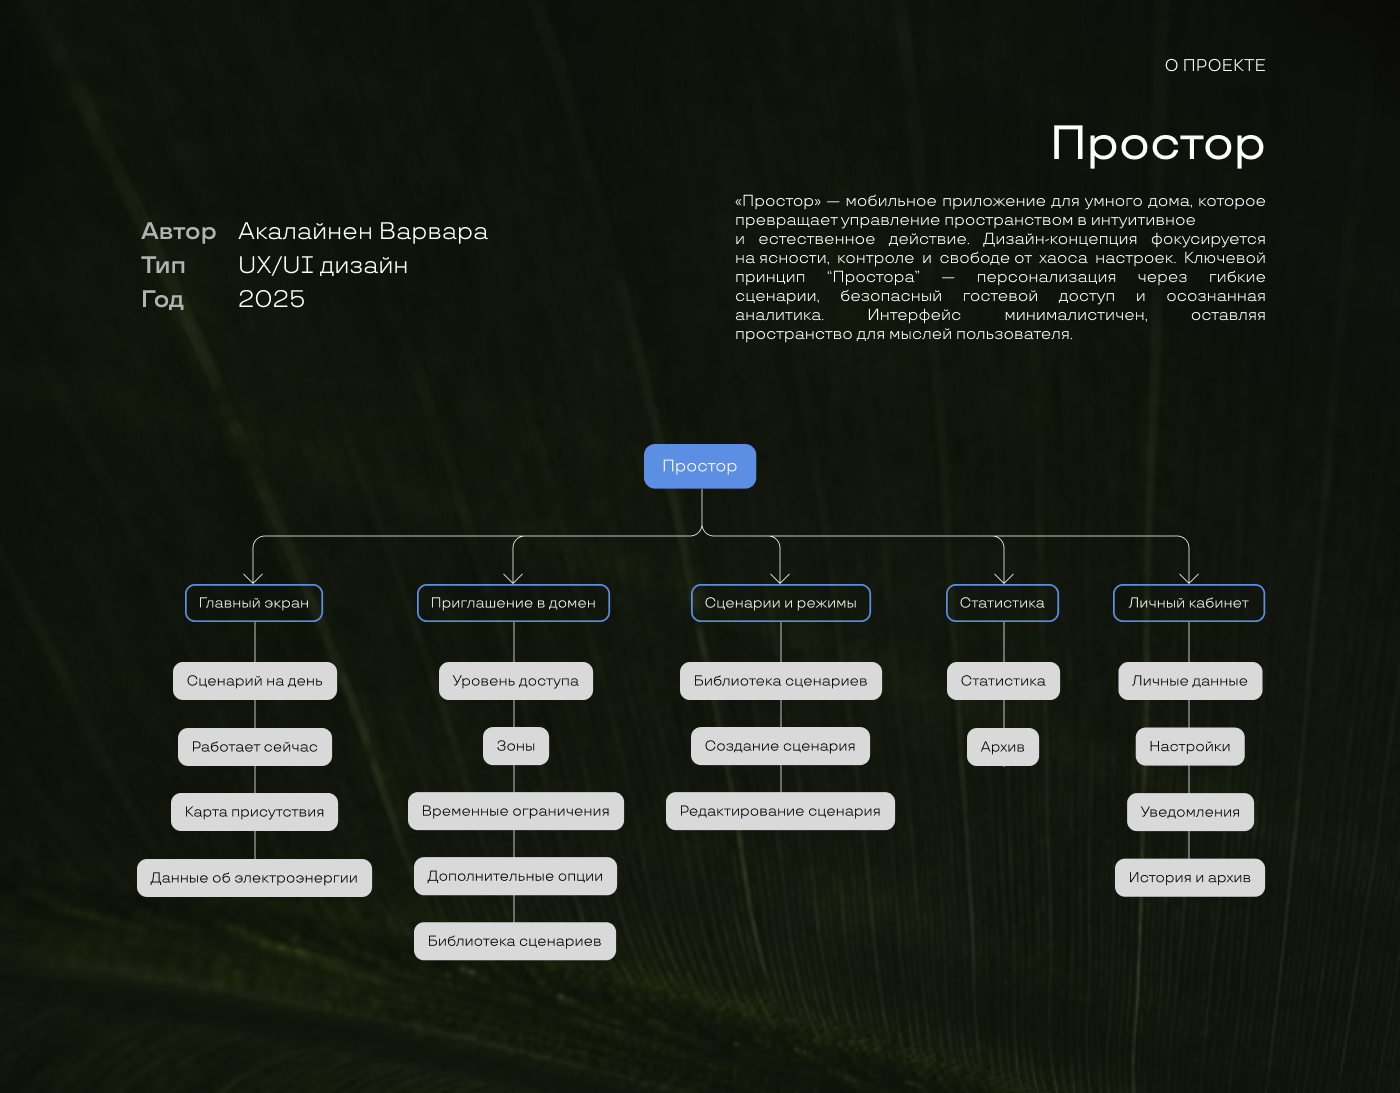1400x1093 pixels.
Task: Open the «Главный экран» section node
Action: tap(254, 602)
